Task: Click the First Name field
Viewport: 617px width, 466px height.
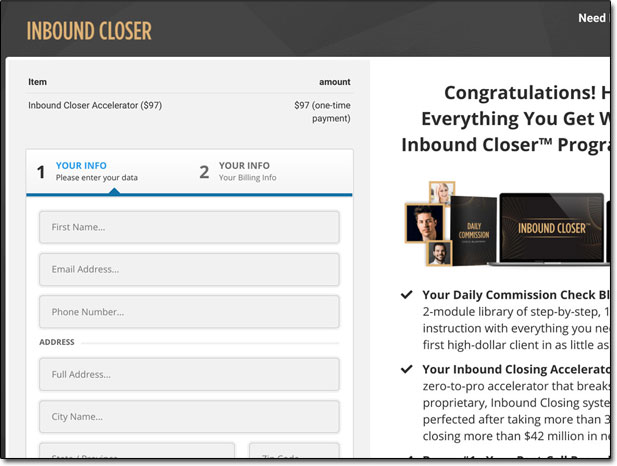Action: (x=189, y=227)
